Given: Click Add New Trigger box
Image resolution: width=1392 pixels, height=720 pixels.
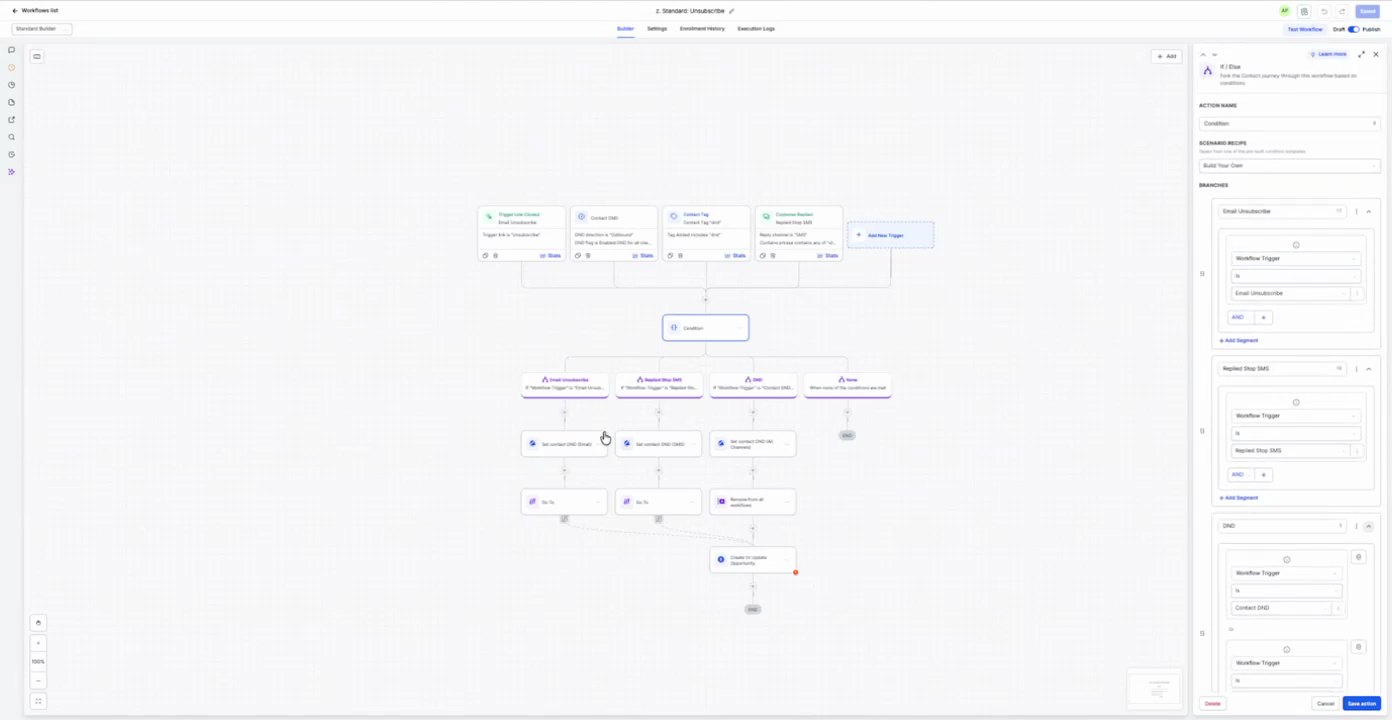Looking at the screenshot, I should (890, 235).
